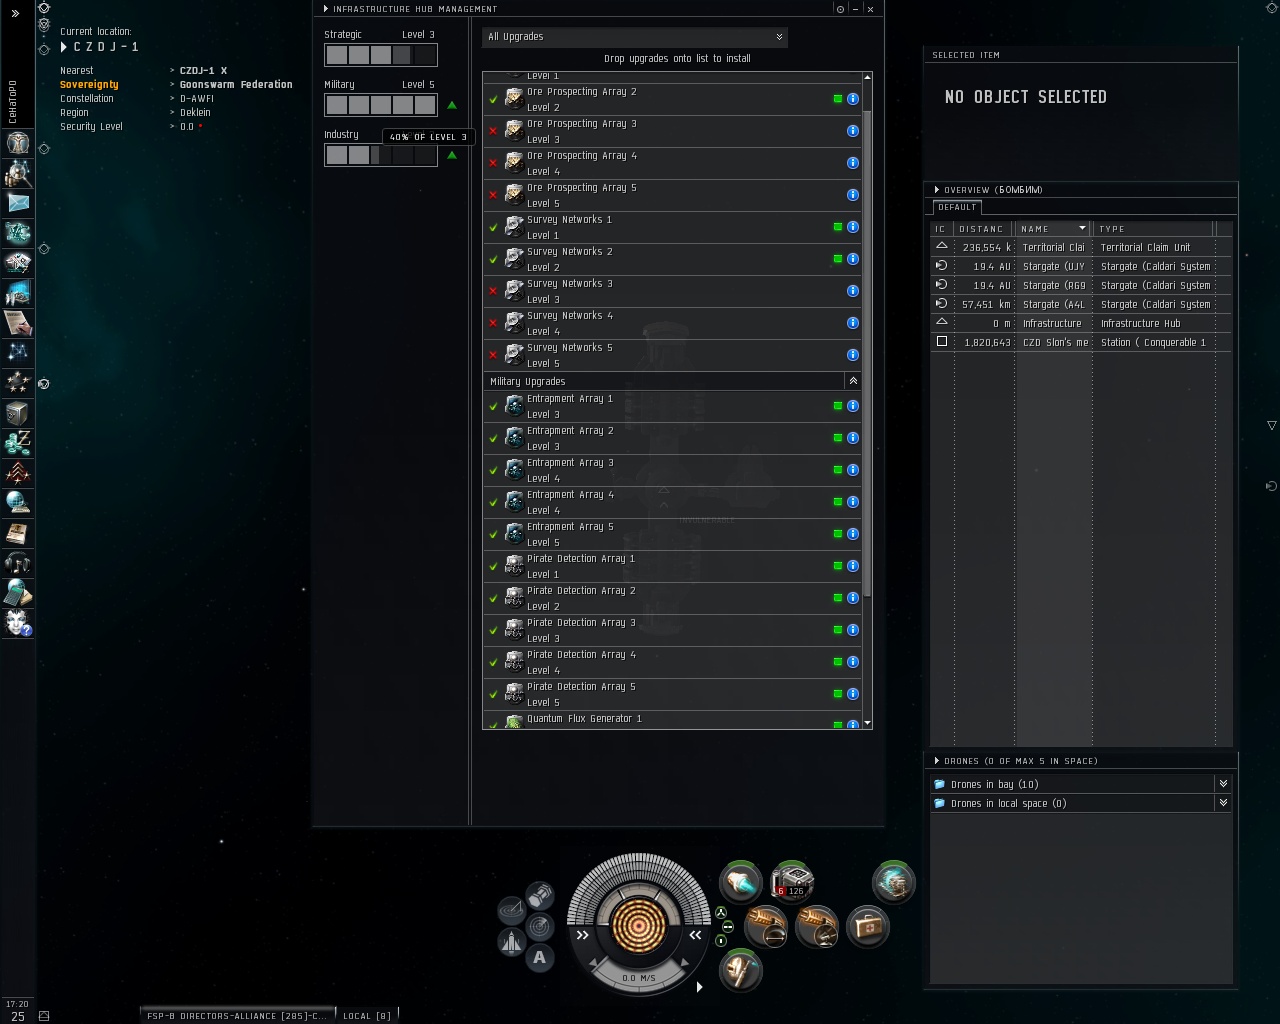The image size is (1280, 1024).
Task: Toggle the green indicator for Survey Networks 1
Action: (x=838, y=227)
